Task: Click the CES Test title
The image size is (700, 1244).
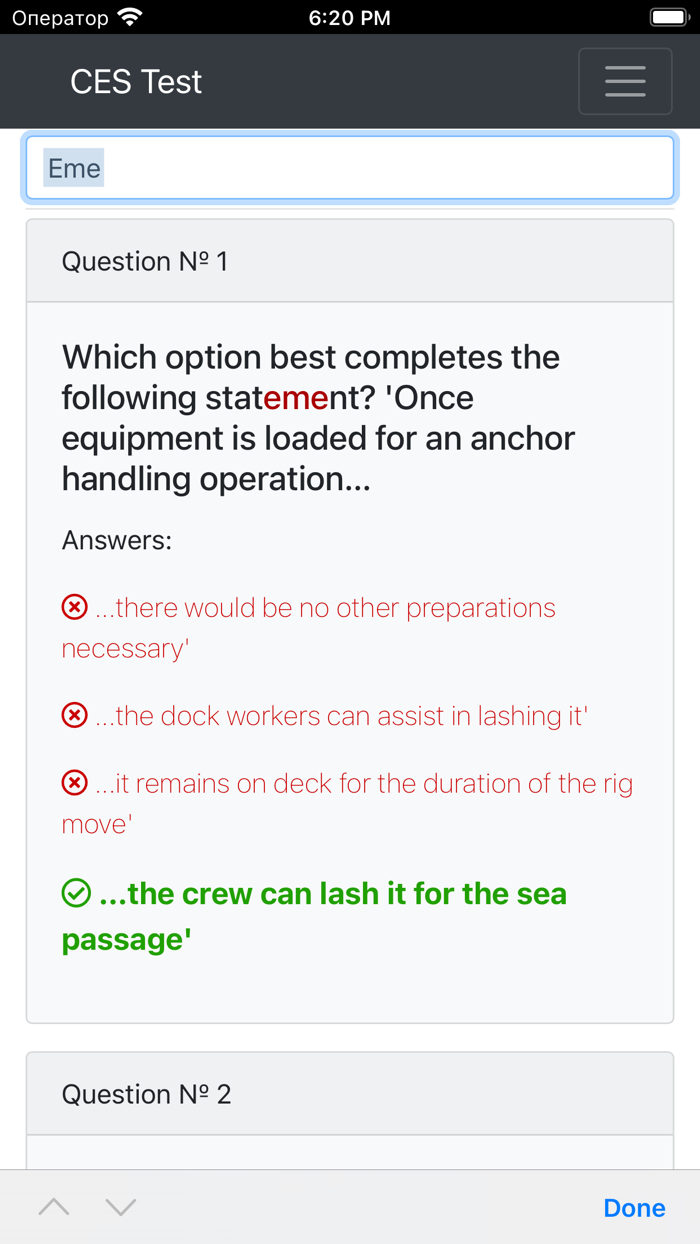Action: [x=136, y=81]
